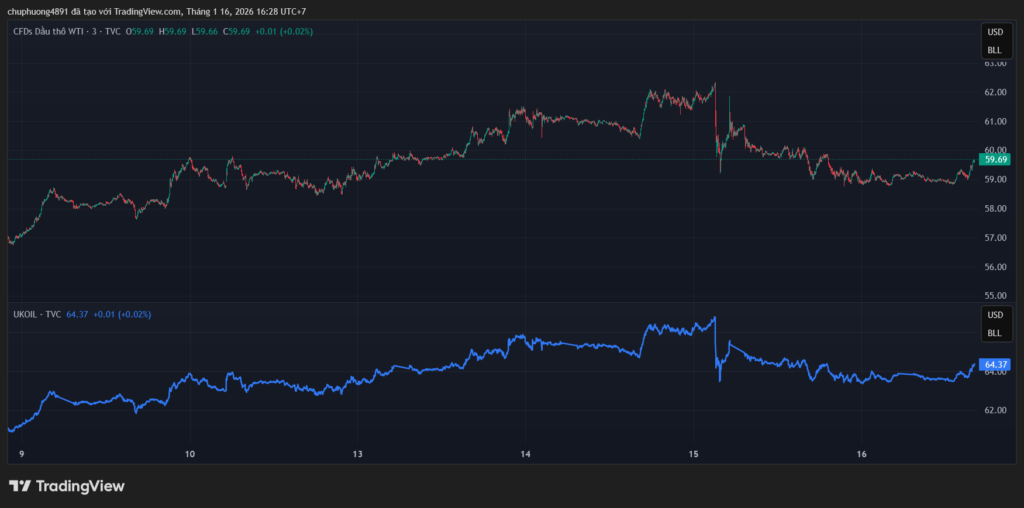1024x508 pixels.
Task: Click the TradingView logo icon
Action: point(20,486)
